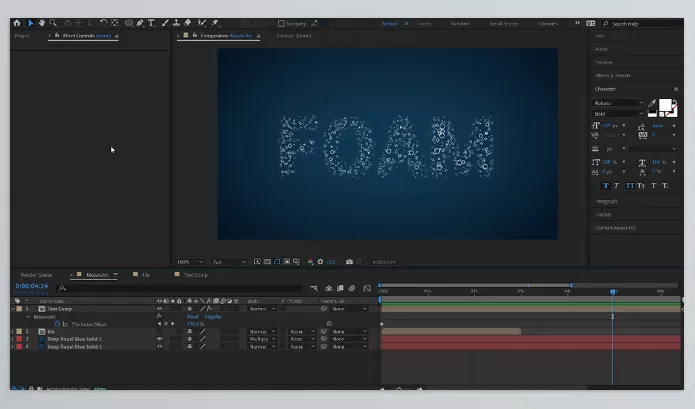Expand the Content-Aware Fill panel
695x409 pixels.
[x=615, y=228]
